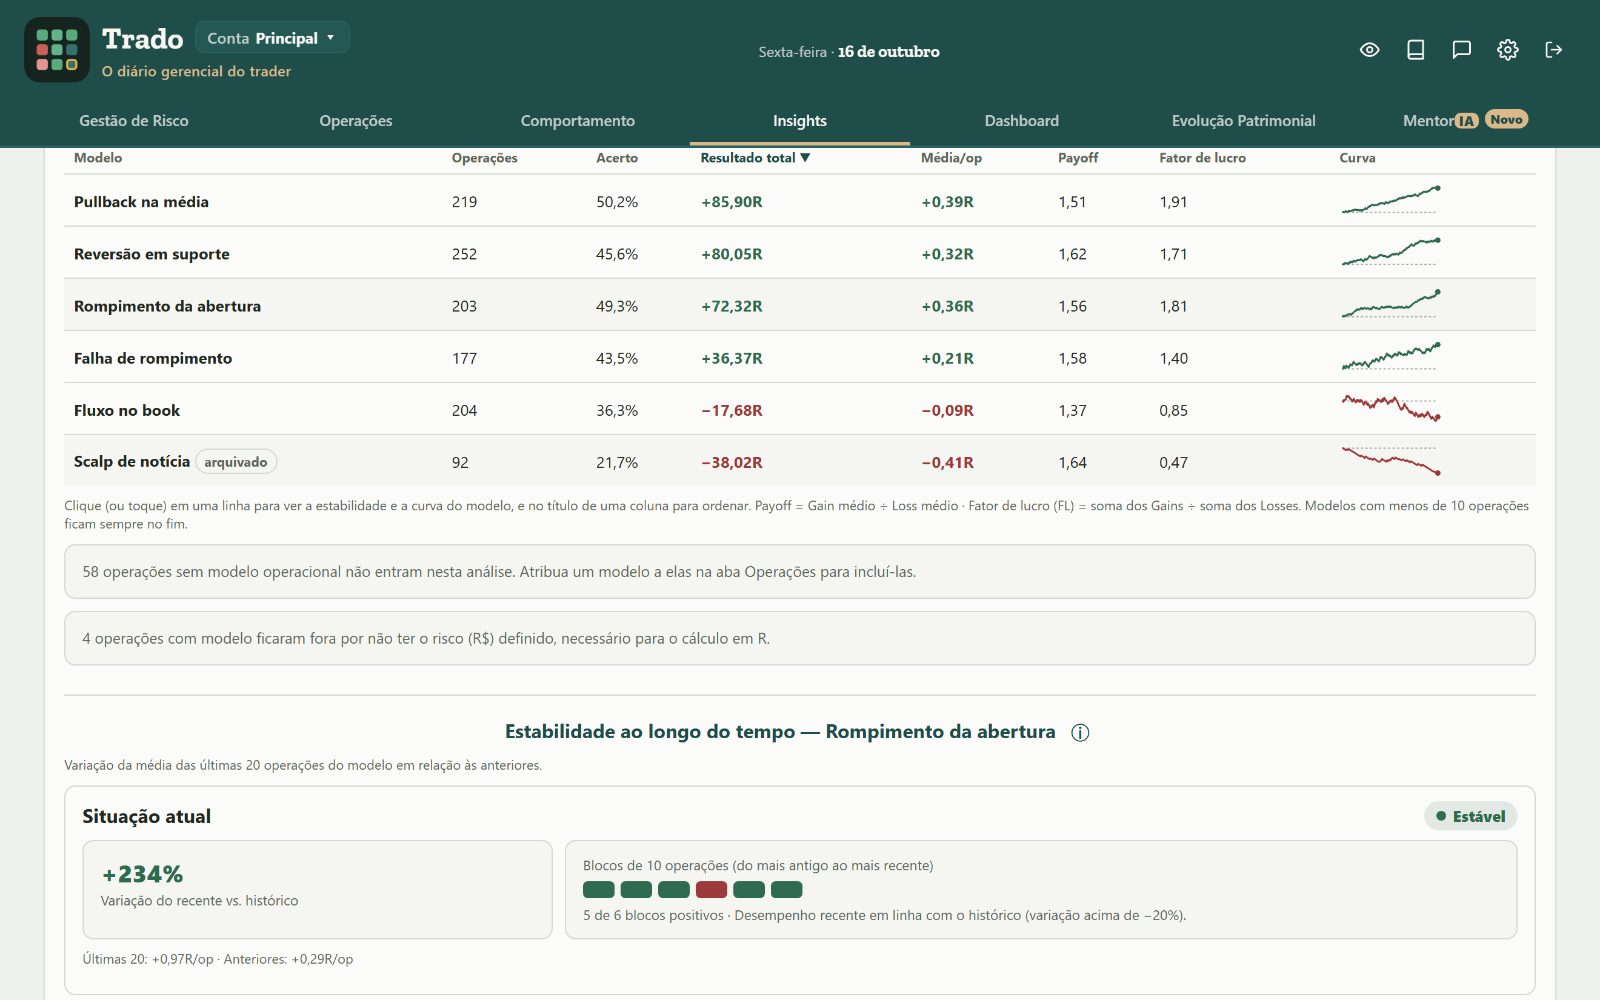Open the Mentor IA tab
Screen dimensions: 1600x1000
(1440, 121)
